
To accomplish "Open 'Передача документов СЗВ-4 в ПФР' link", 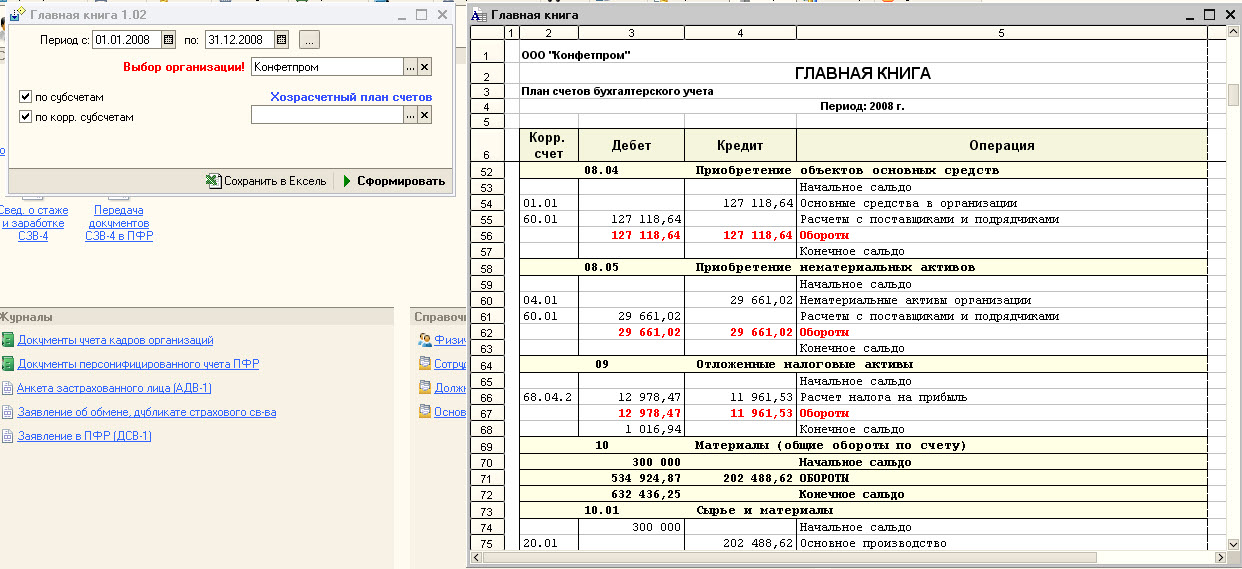I will [119, 223].
